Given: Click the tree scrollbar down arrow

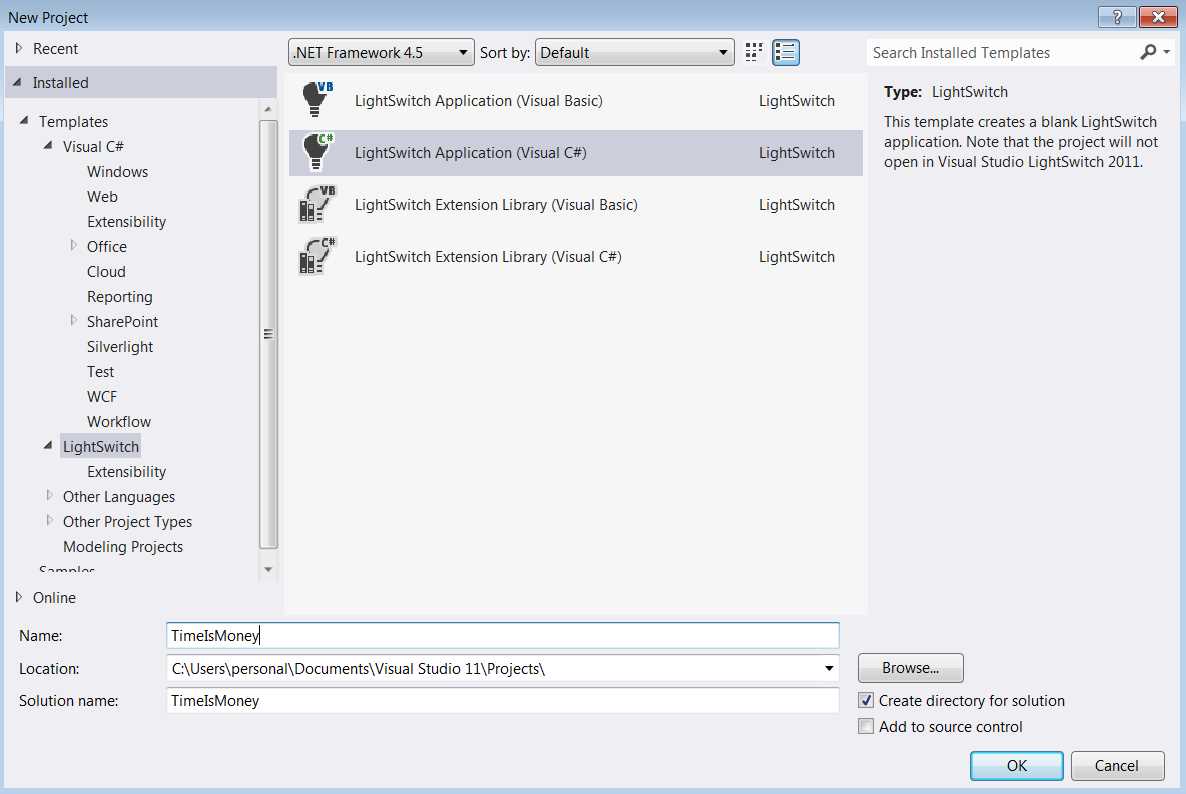Looking at the screenshot, I should [x=268, y=569].
